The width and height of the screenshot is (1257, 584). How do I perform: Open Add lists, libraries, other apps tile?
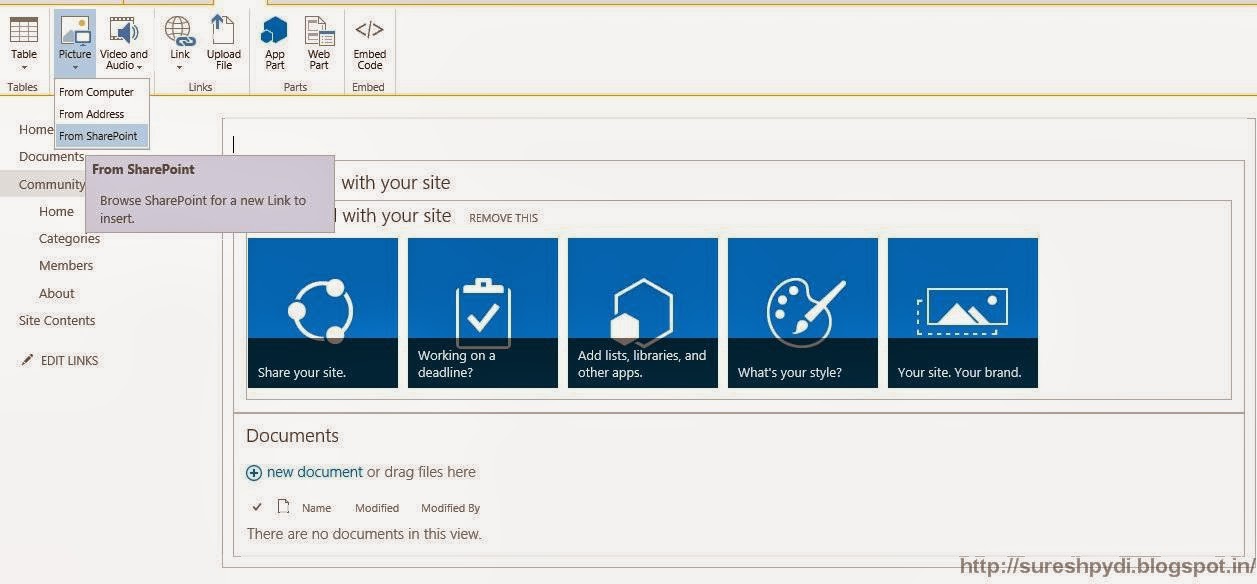point(643,312)
